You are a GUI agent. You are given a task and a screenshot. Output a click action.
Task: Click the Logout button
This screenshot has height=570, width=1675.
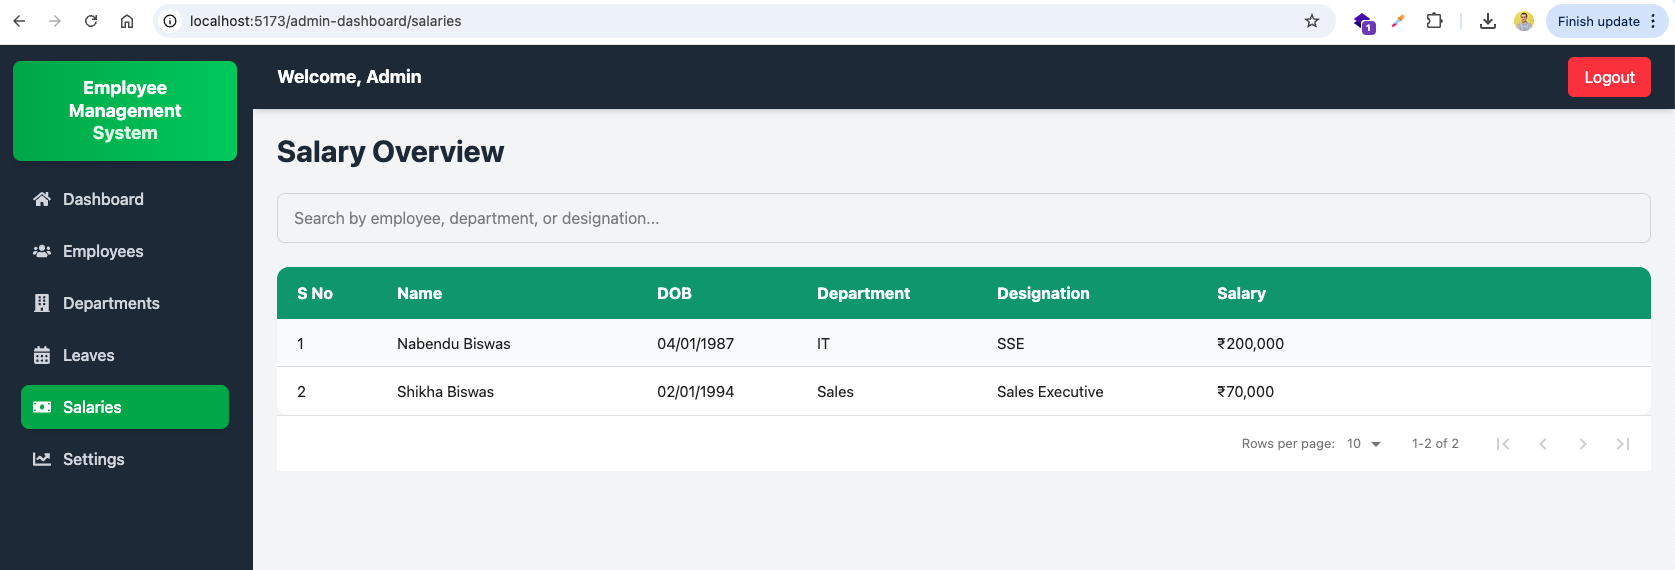(x=1609, y=77)
